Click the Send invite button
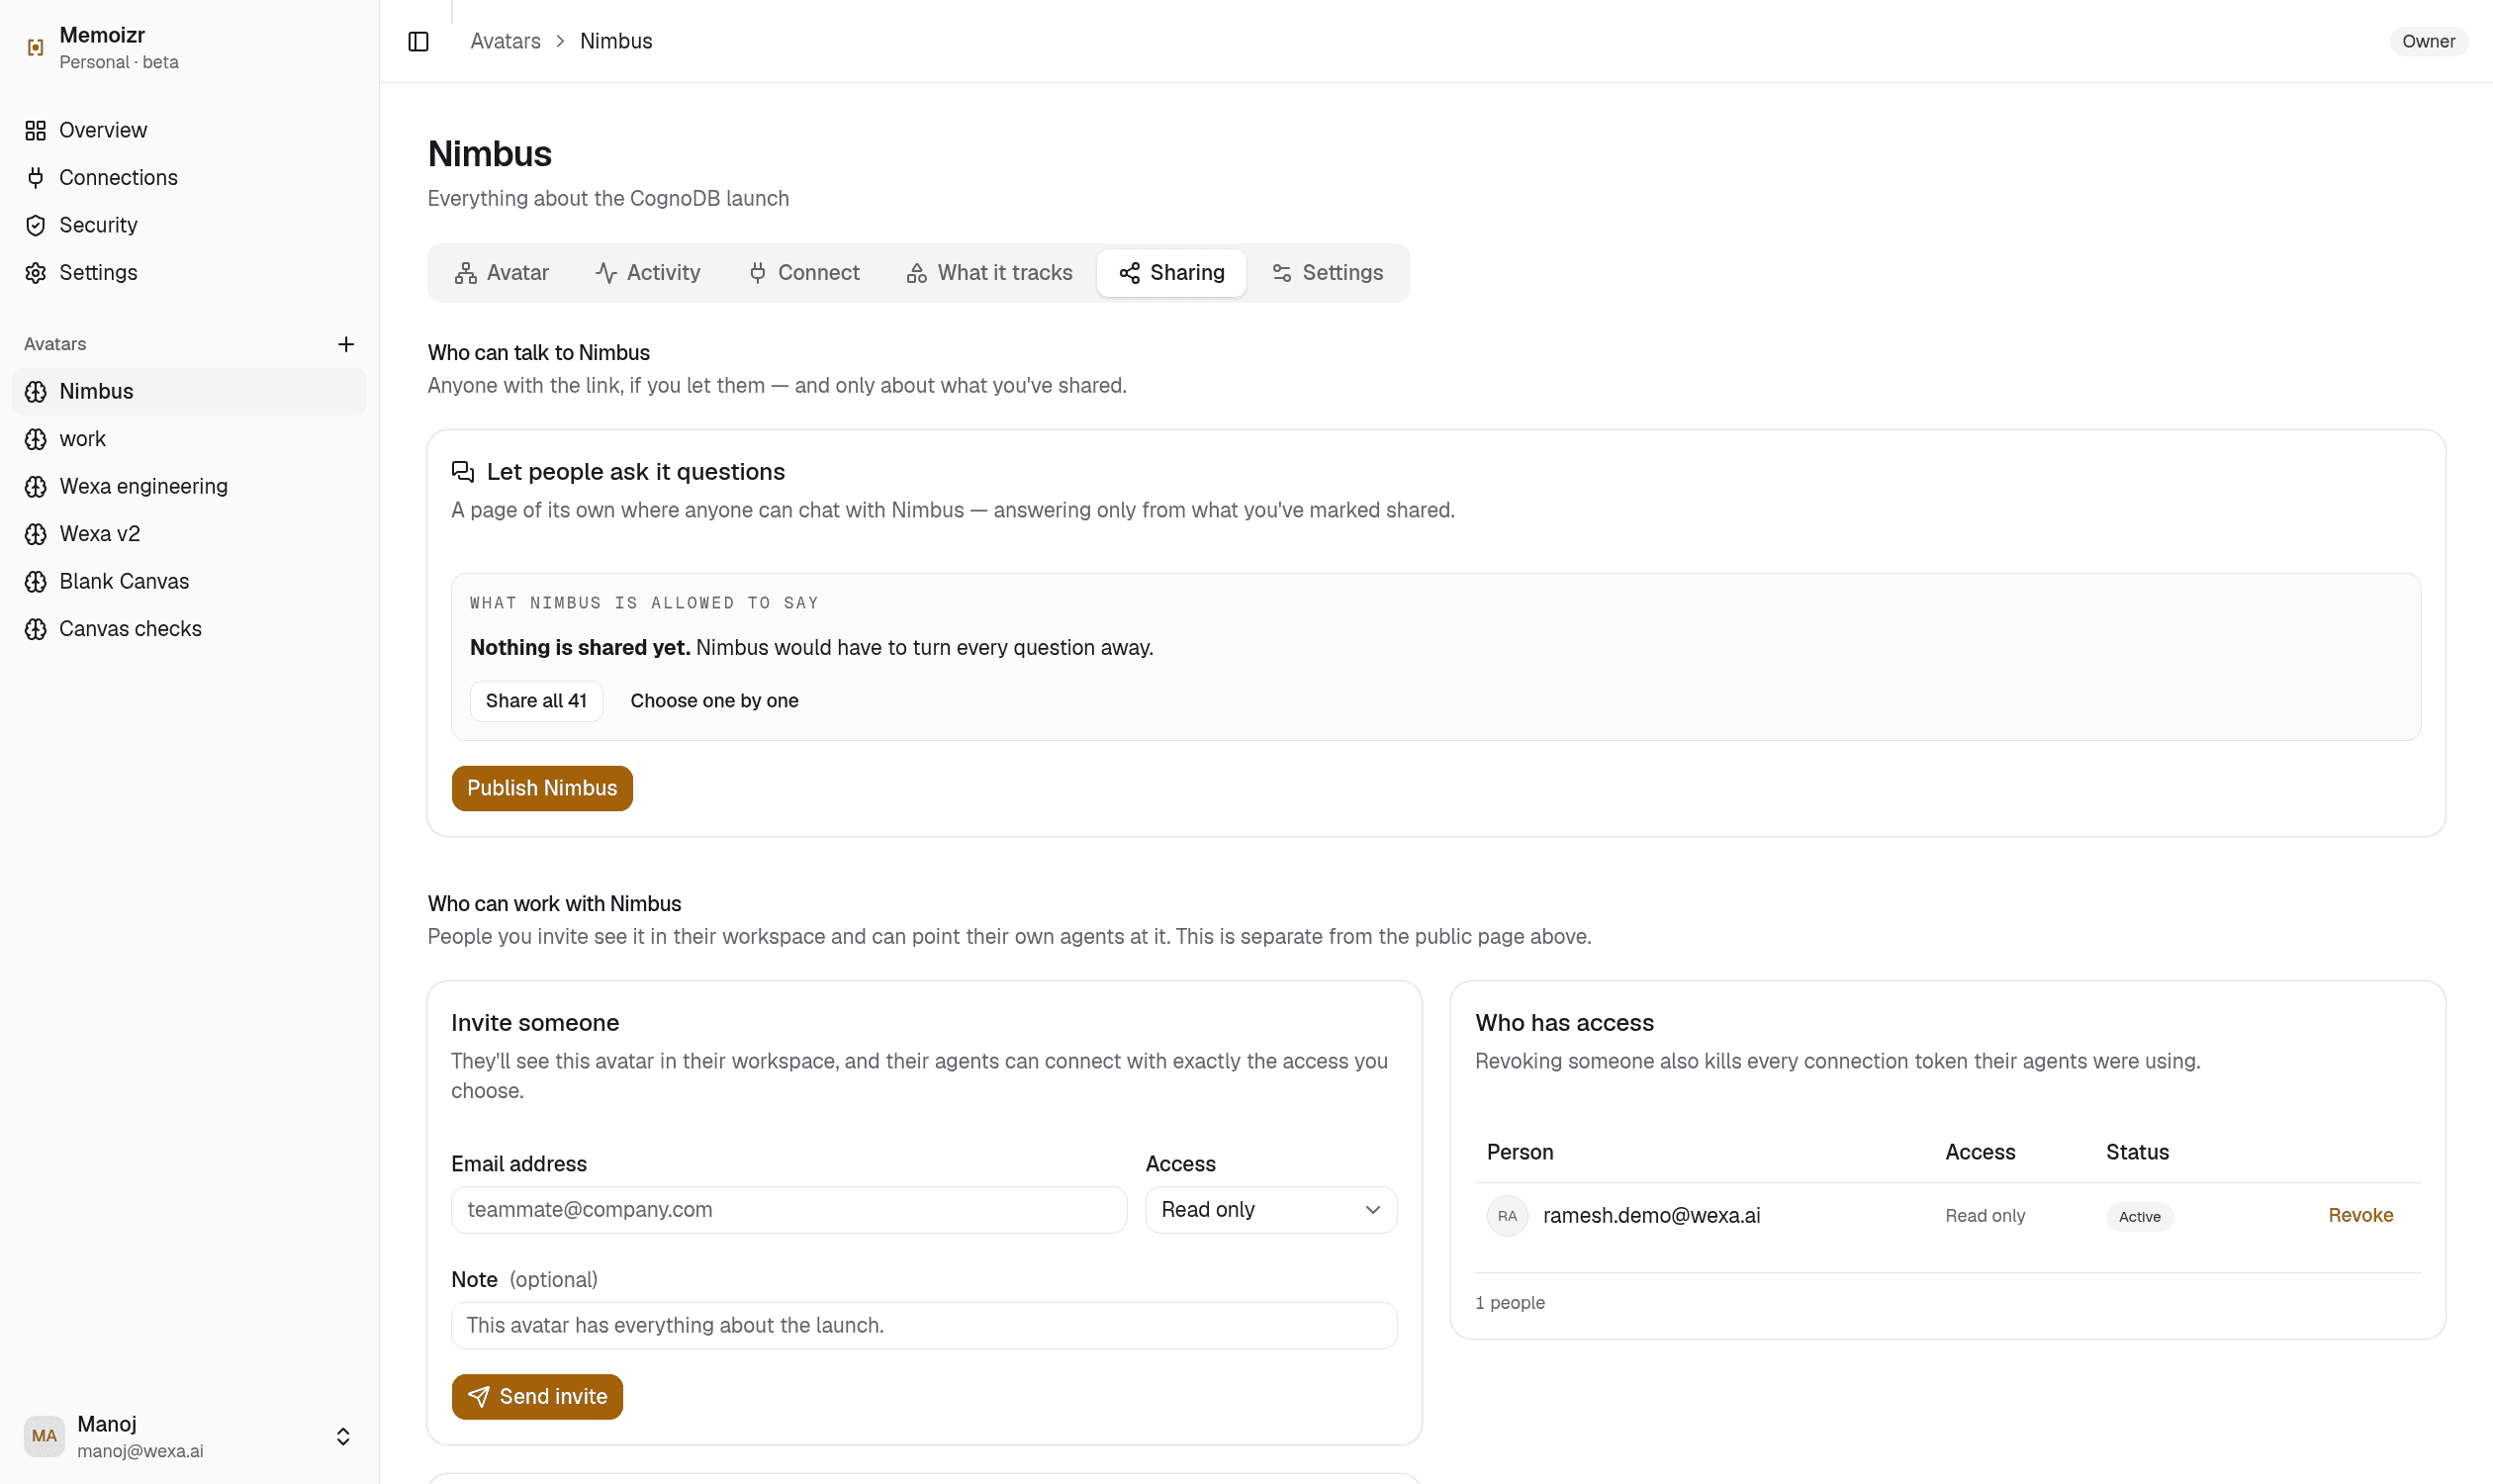Viewport: 2493px width, 1484px height. point(537,1397)
